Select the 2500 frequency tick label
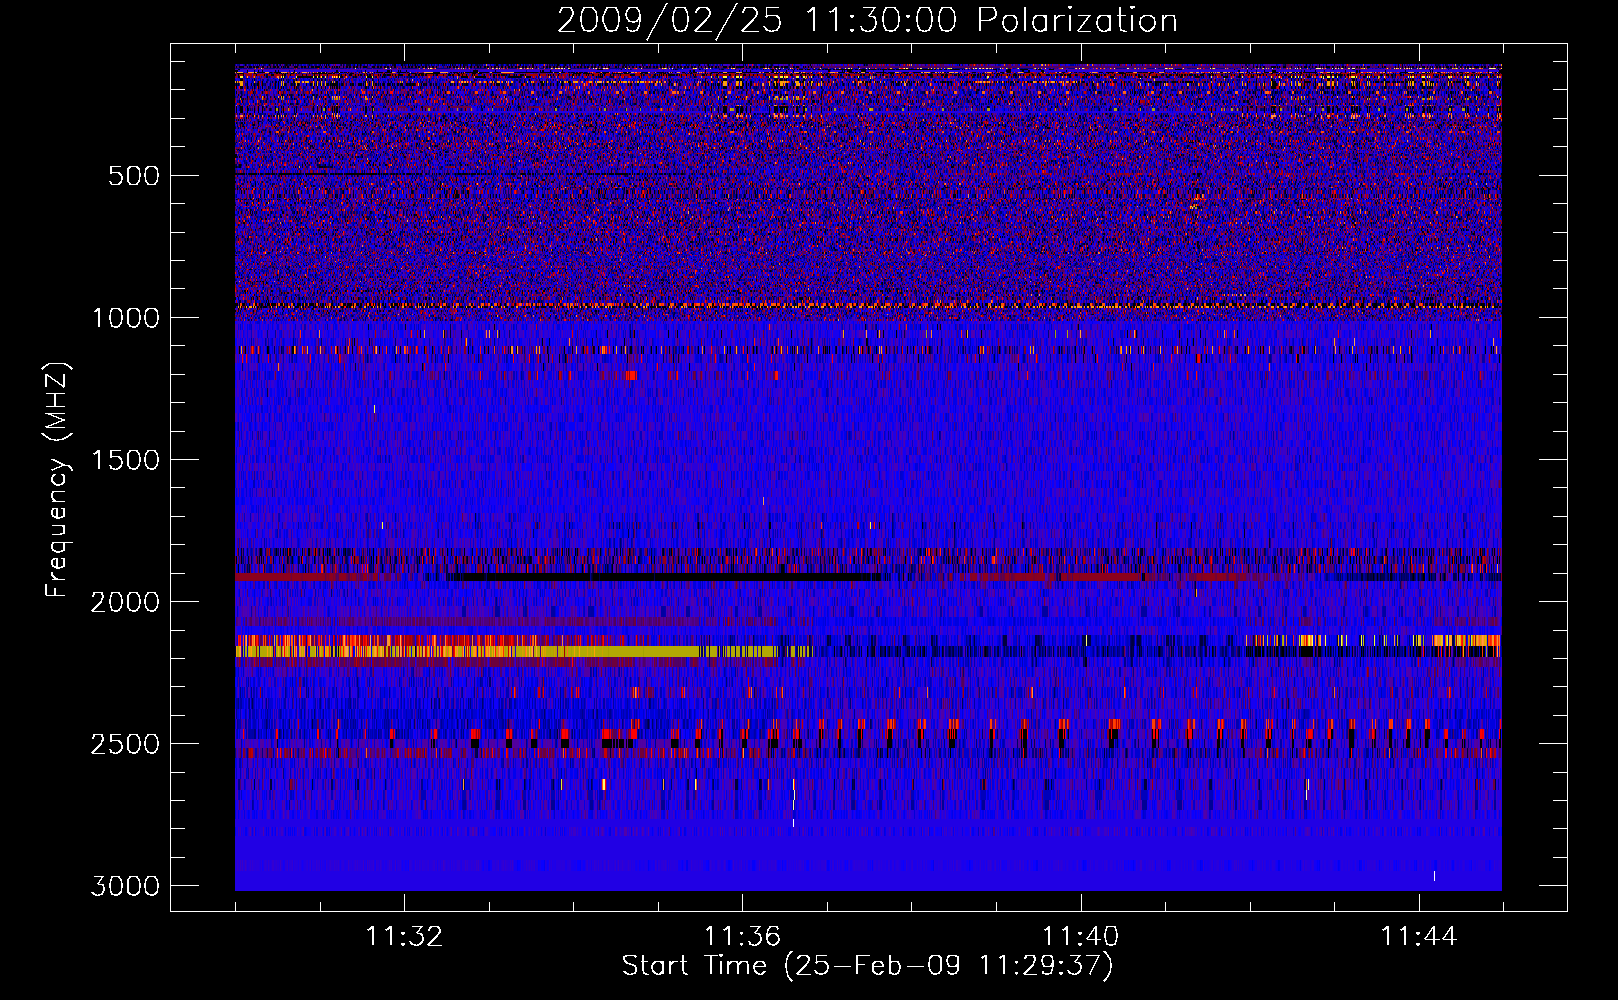Screen dimensions: 1618x1000 pyautogui.click(x=125, y=744)
